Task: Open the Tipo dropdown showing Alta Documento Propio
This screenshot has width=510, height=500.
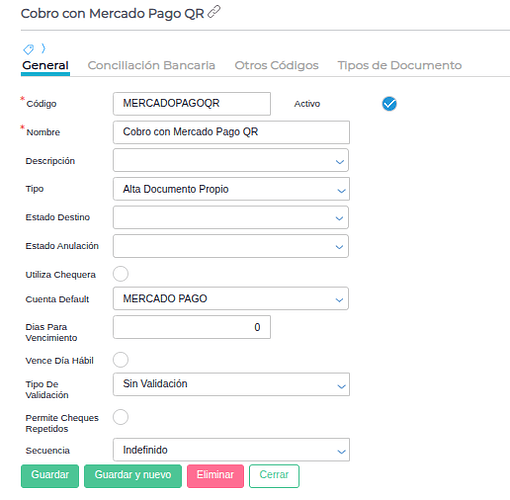Action: pos(231,189)
